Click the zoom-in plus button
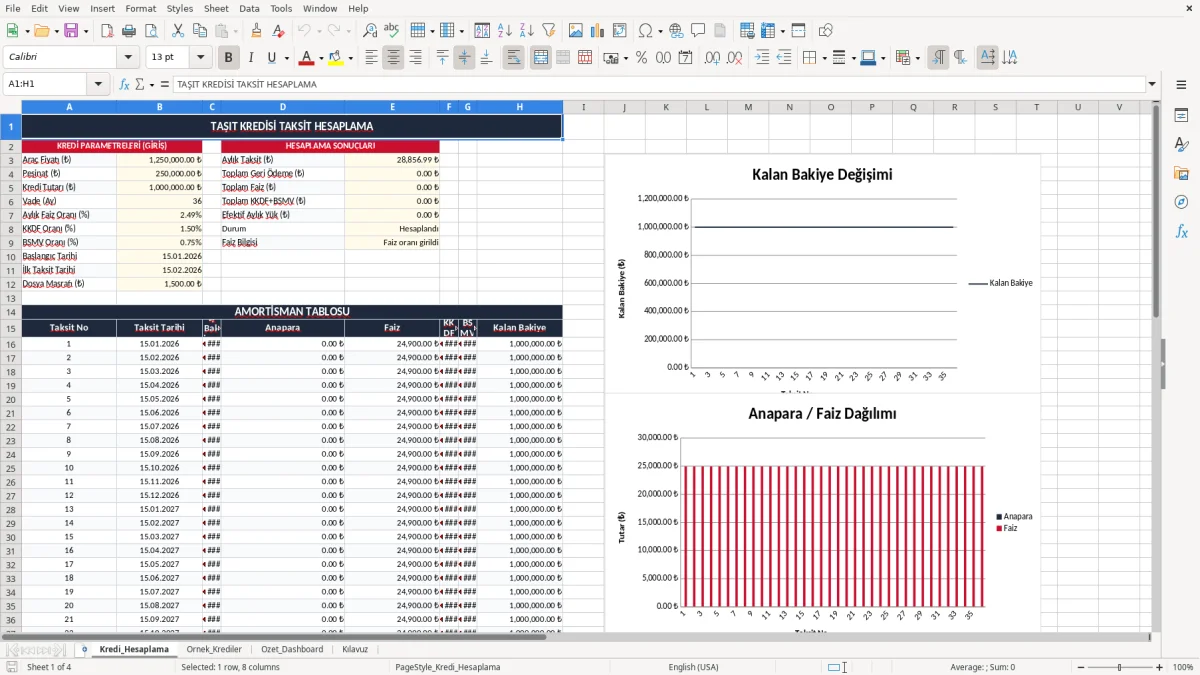 point(1160,667)
